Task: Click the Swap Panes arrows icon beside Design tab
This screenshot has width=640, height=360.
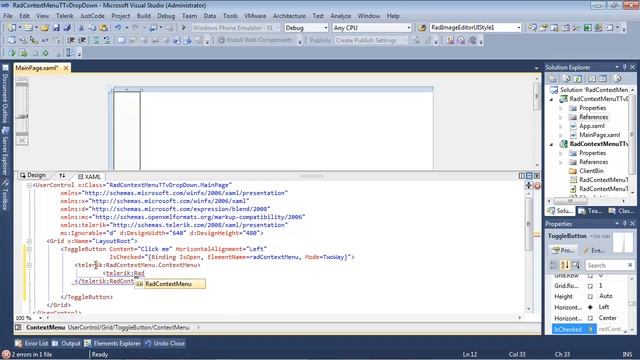Action: coord(62,176)
